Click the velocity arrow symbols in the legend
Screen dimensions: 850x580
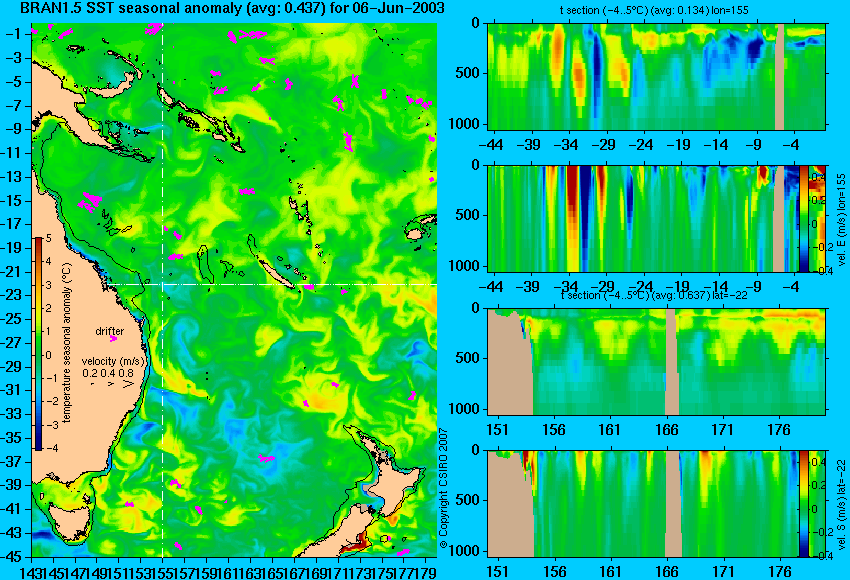pos(111,384)
